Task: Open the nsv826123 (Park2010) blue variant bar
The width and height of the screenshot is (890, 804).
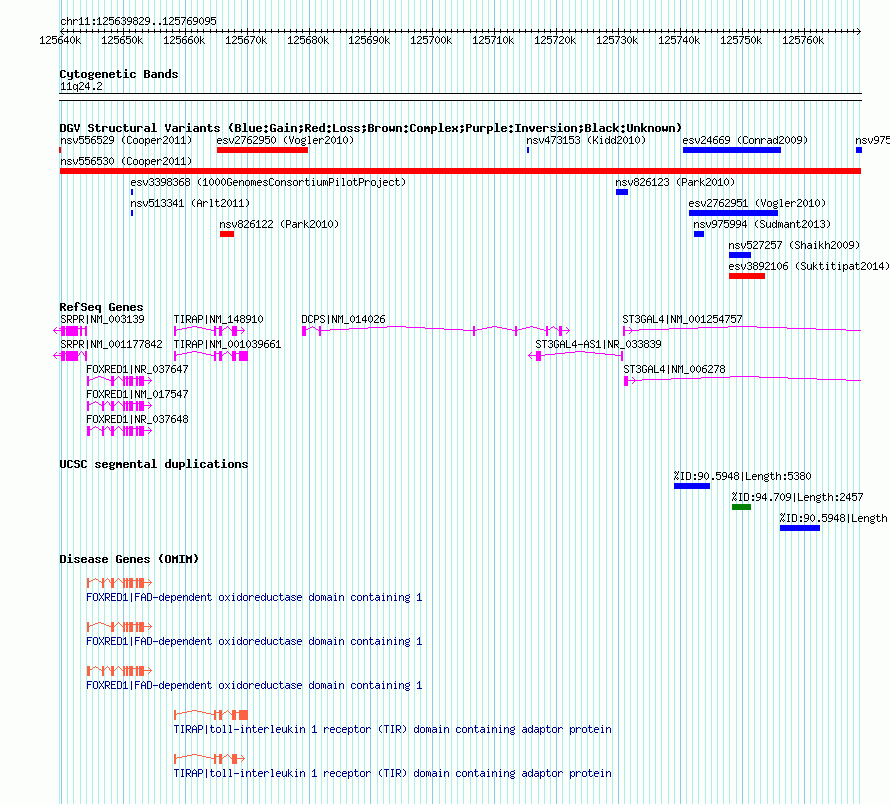Action: pyautogui.click(x=622, y=192)
